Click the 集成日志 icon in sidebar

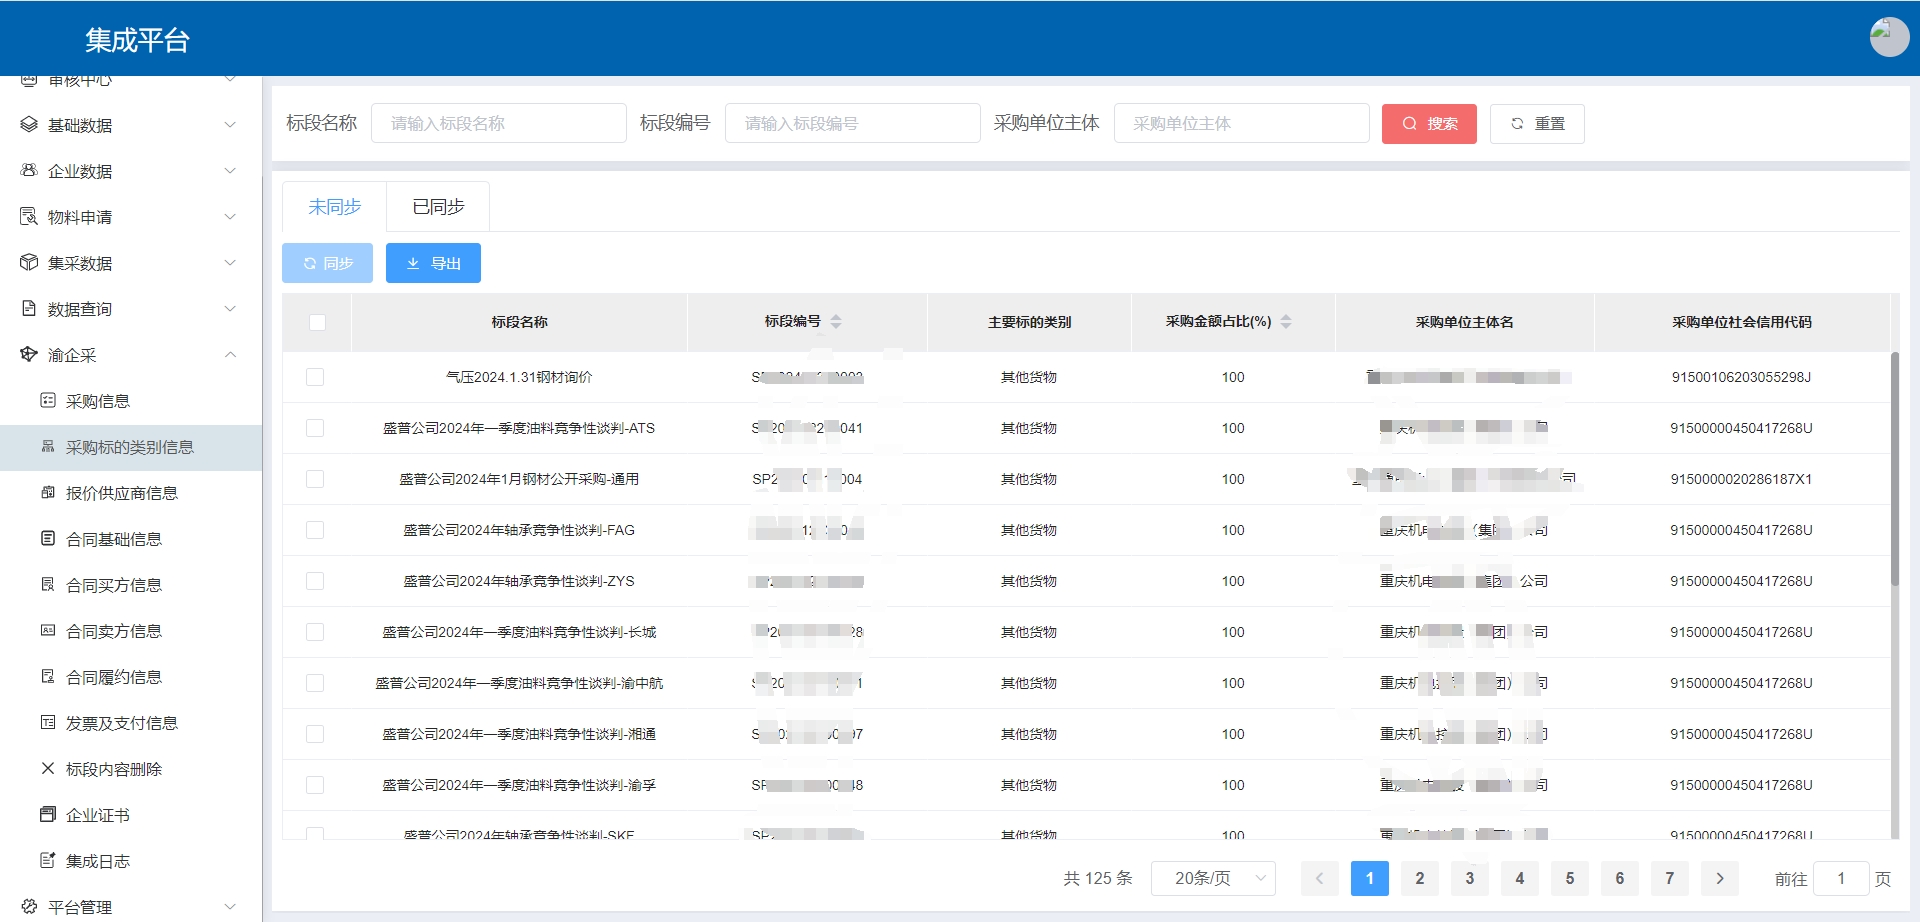click(47, 861)
